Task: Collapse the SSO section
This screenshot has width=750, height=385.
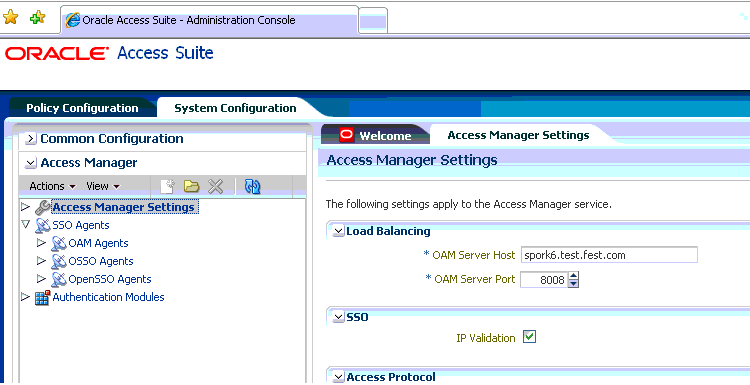Action: pos(339,317)
